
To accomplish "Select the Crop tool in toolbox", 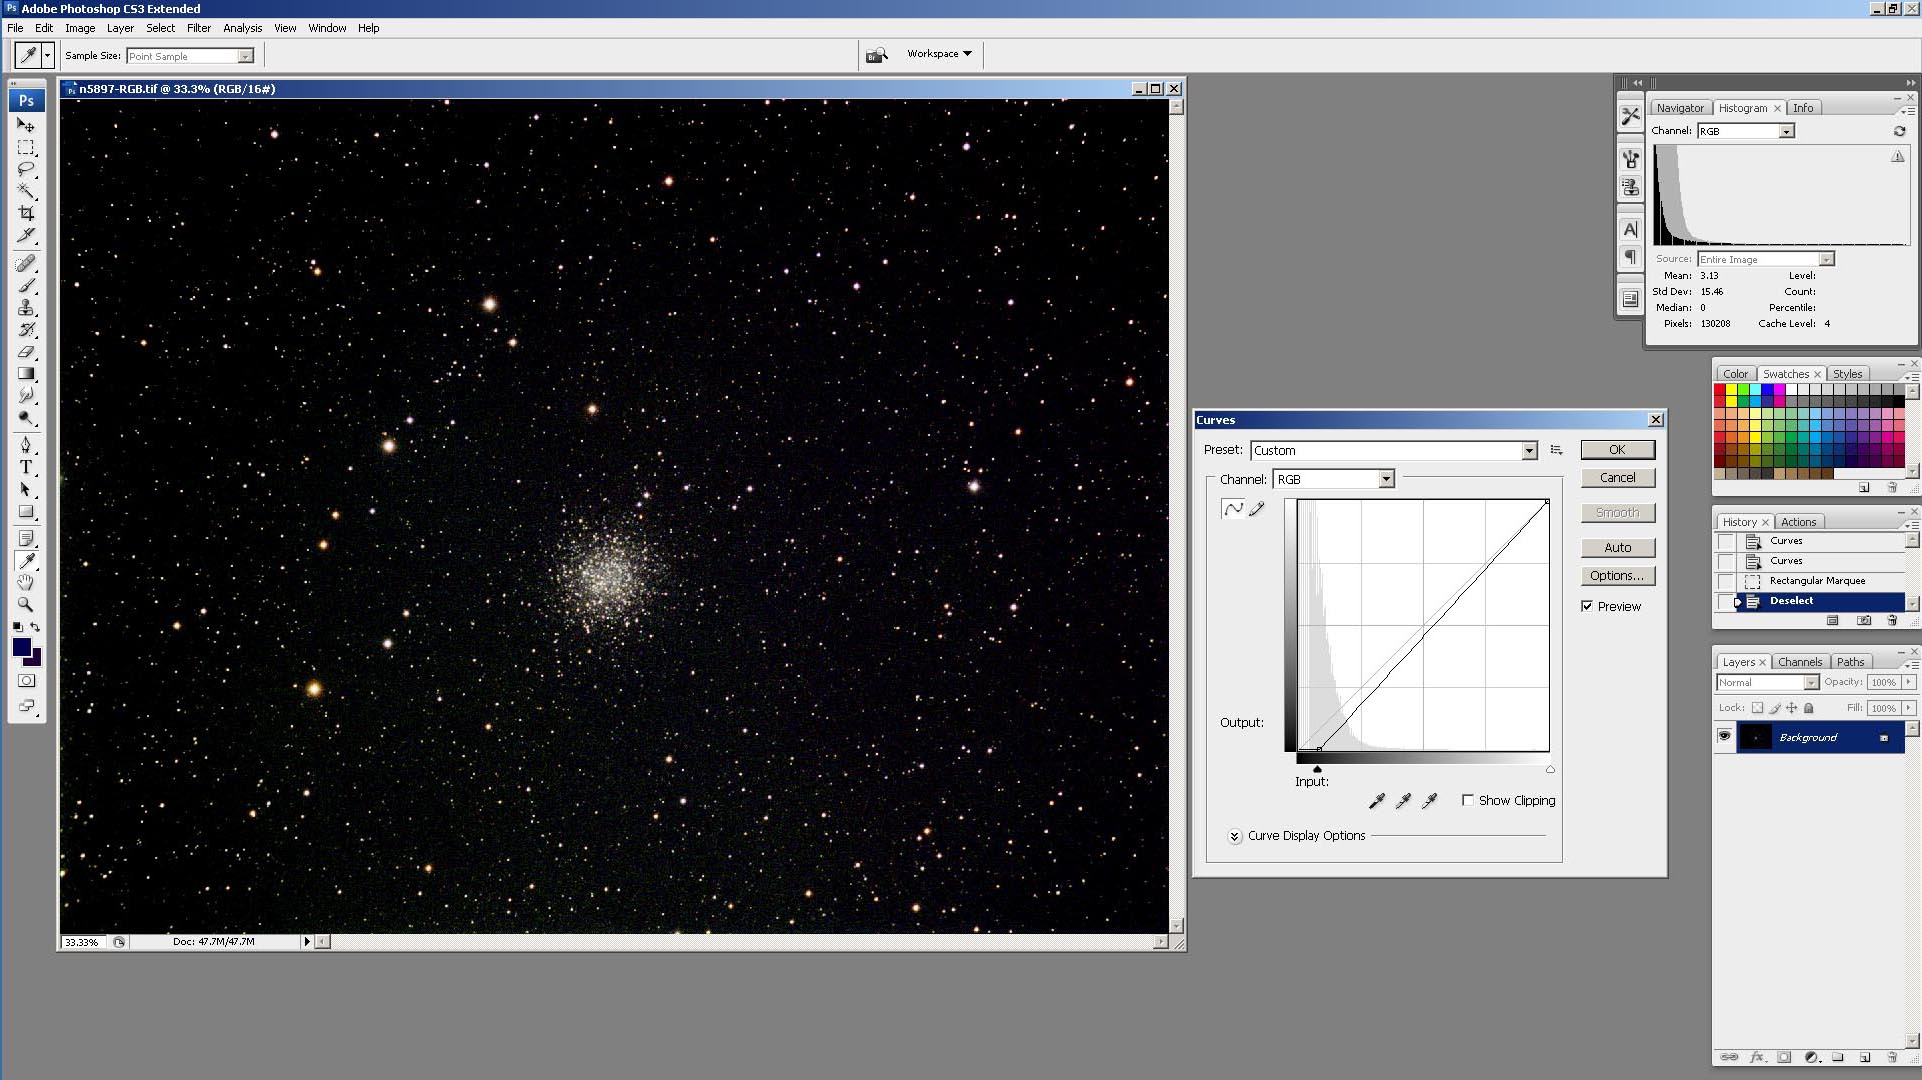I will 26,213.
